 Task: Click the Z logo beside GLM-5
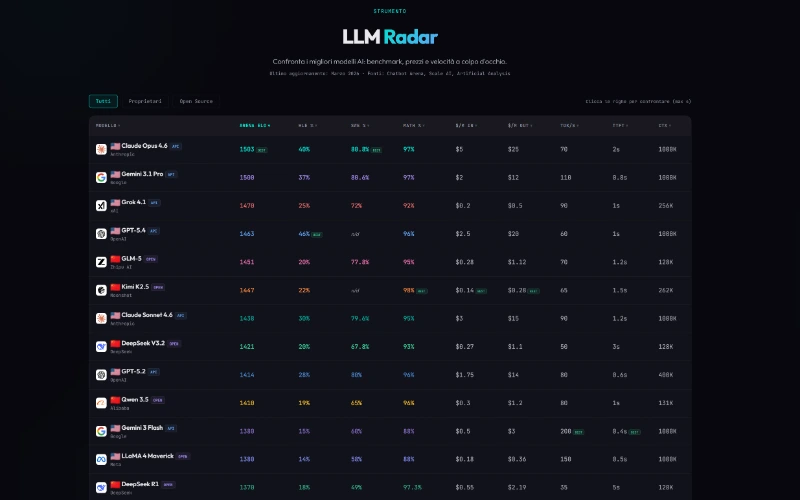coord(101,262)
